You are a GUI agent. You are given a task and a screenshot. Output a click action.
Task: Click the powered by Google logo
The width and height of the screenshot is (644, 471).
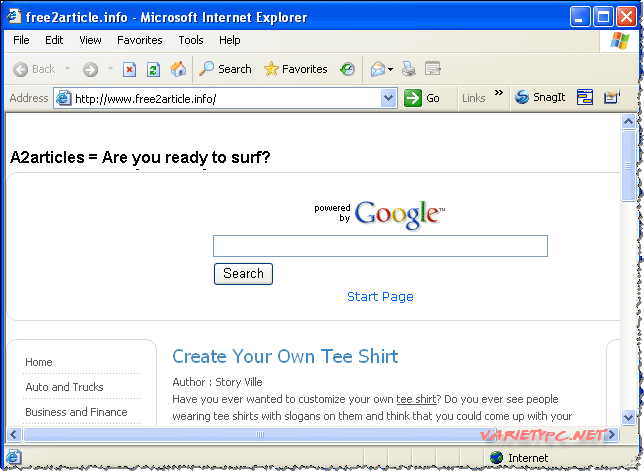pyautogui.click(x=380, y=214)
